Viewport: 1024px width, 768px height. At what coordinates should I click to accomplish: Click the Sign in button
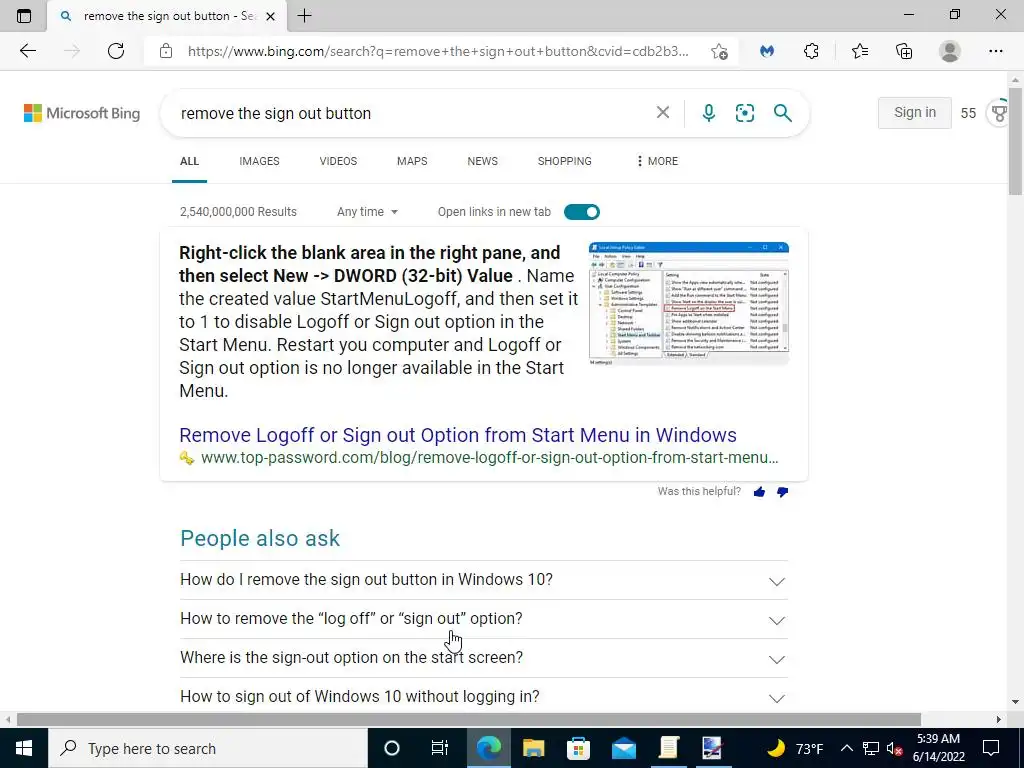[914, 112]
